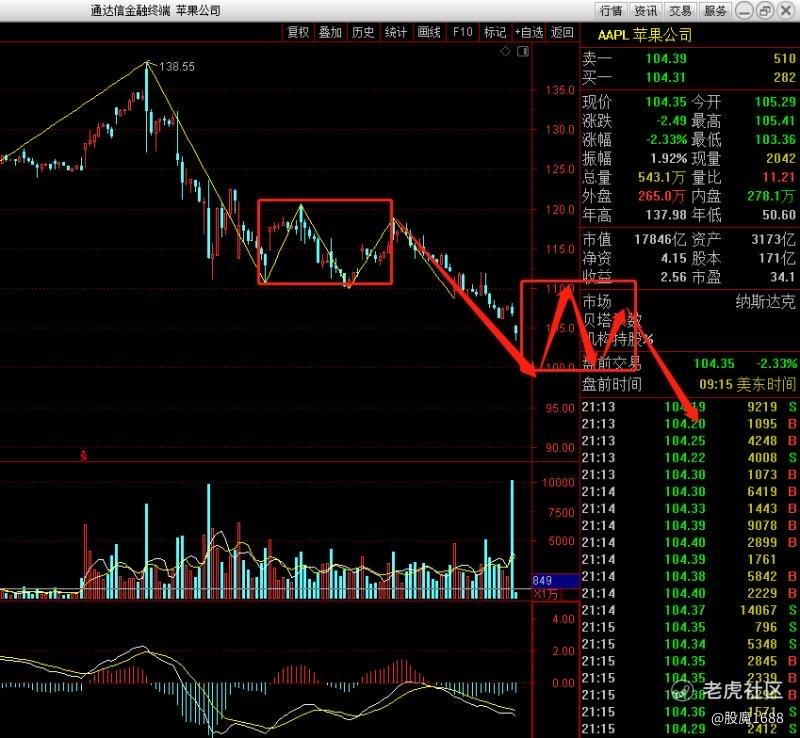Close the 通达信 terminal window

786,11
